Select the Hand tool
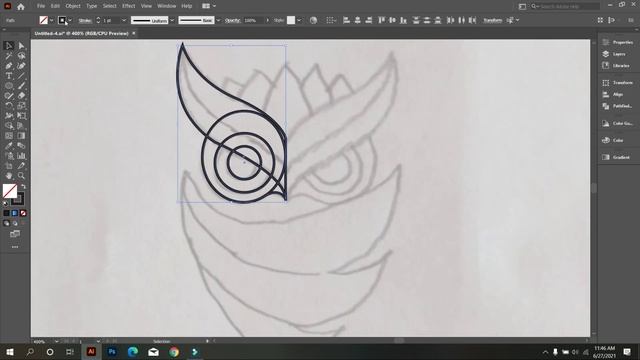This screenshot has height=360, width=640. point(9,176)
